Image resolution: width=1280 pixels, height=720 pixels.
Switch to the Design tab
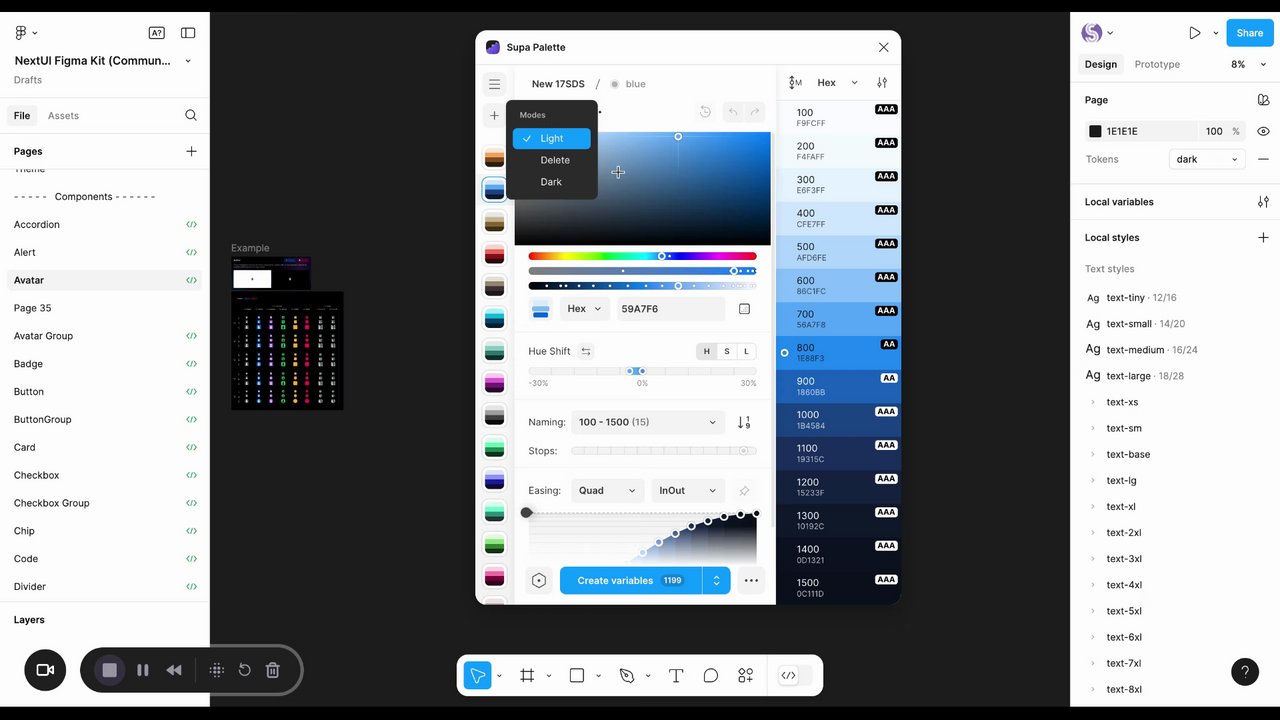pos(1100,64)
